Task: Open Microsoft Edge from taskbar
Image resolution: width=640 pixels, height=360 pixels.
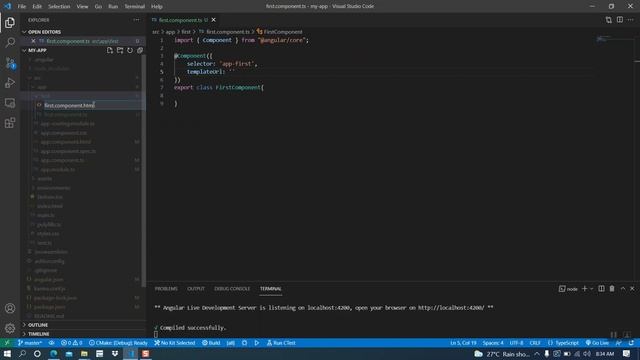Action: (53, 353)
